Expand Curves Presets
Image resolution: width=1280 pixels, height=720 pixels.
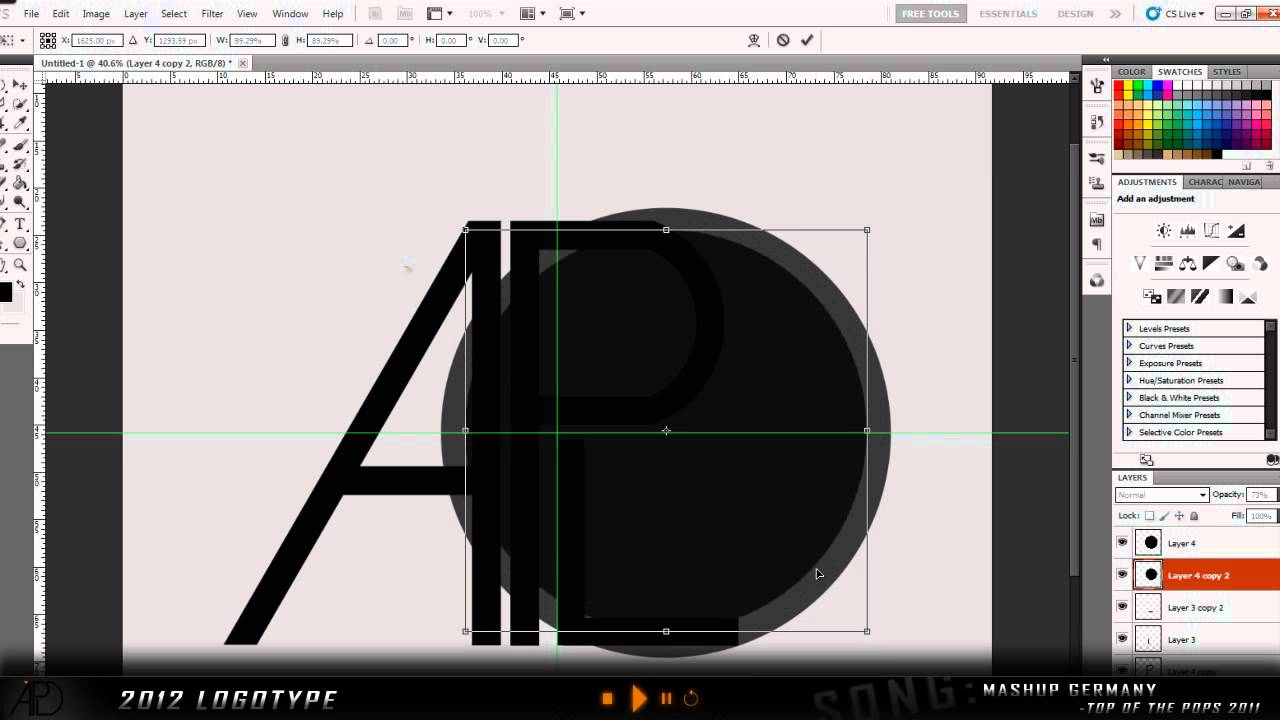(1129, 345)
